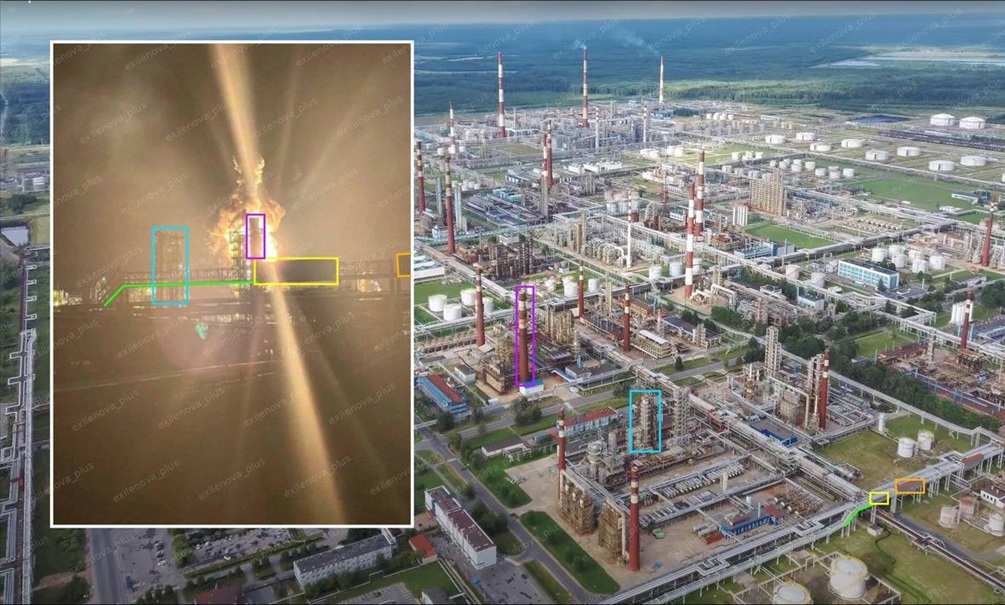Click the purple box in the inset night photo
This screenshot has width=1005, height=605.
point(255,236)
